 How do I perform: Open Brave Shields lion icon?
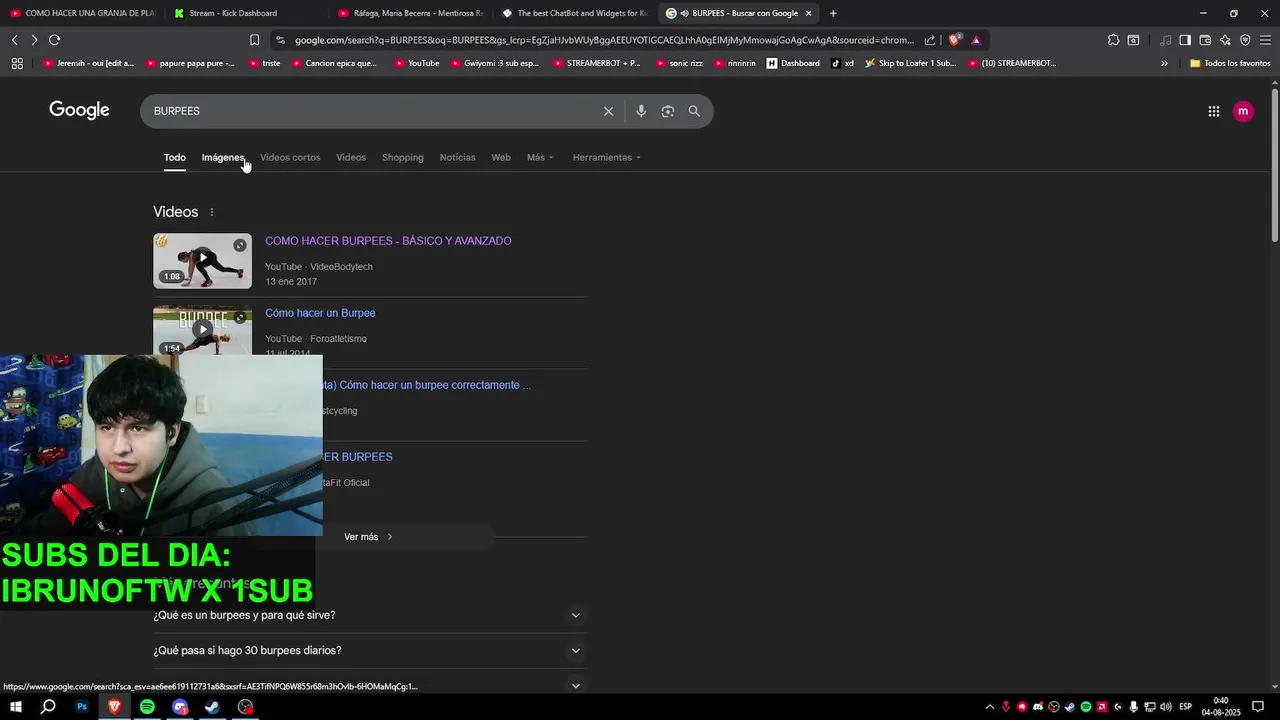point(955,40)
